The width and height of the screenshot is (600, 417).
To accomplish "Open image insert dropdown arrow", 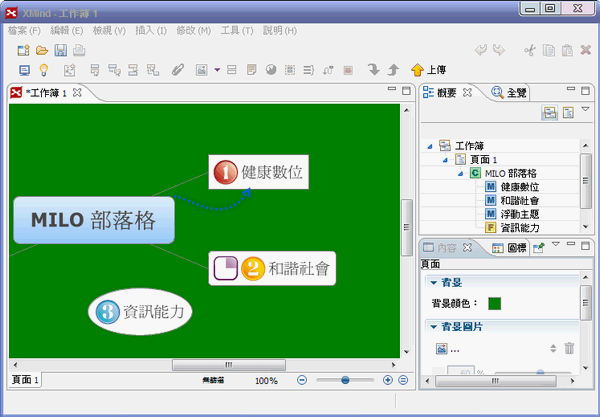I will point(217,70).
